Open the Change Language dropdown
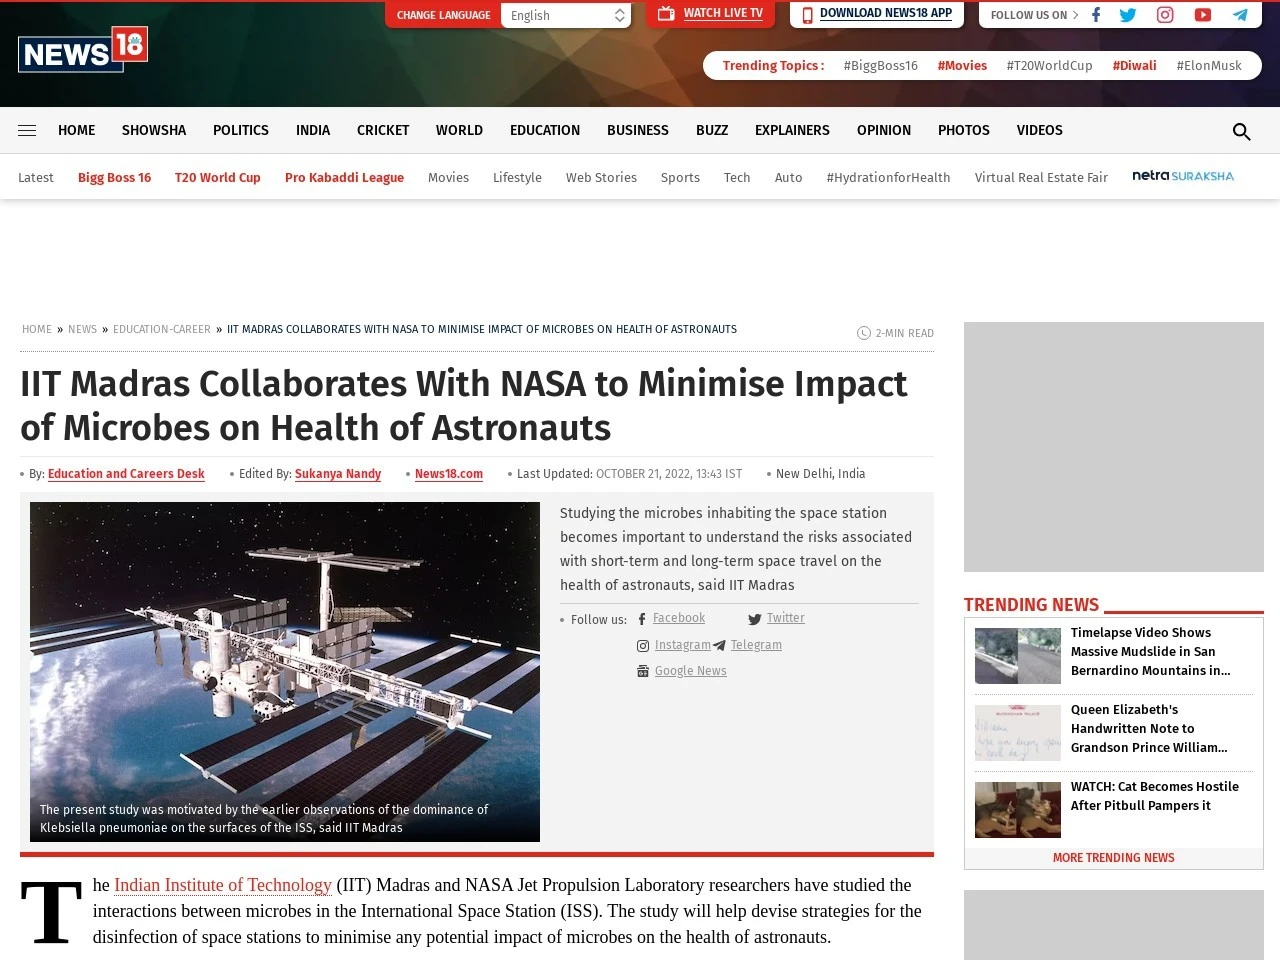Image resolution: width=1280 pixels, height=960 pixels. pyautogui.click(x=566, y=15)
